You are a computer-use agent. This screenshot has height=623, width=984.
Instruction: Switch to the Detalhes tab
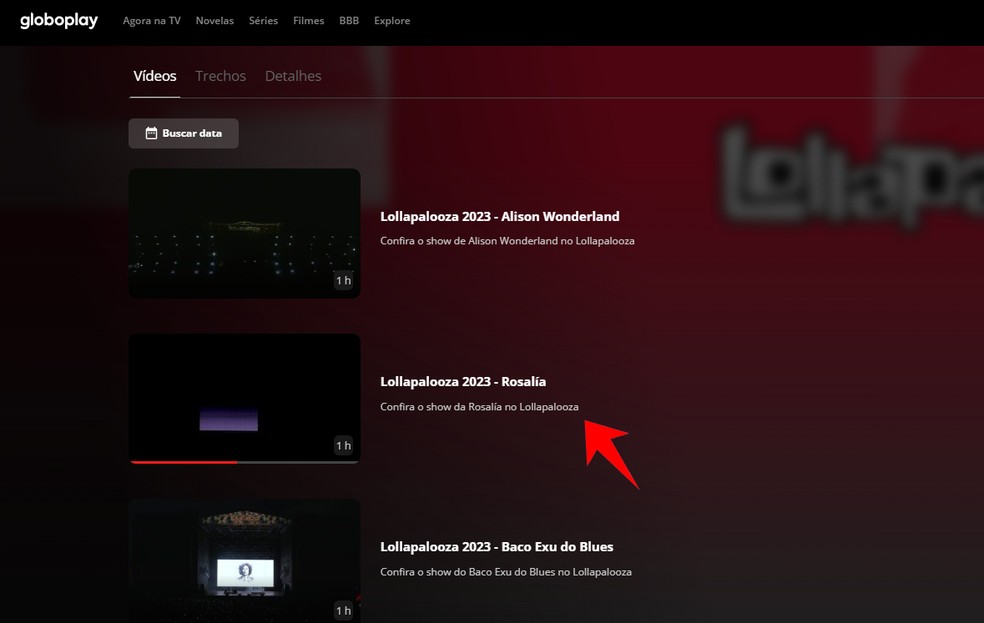tap(293, 76)
